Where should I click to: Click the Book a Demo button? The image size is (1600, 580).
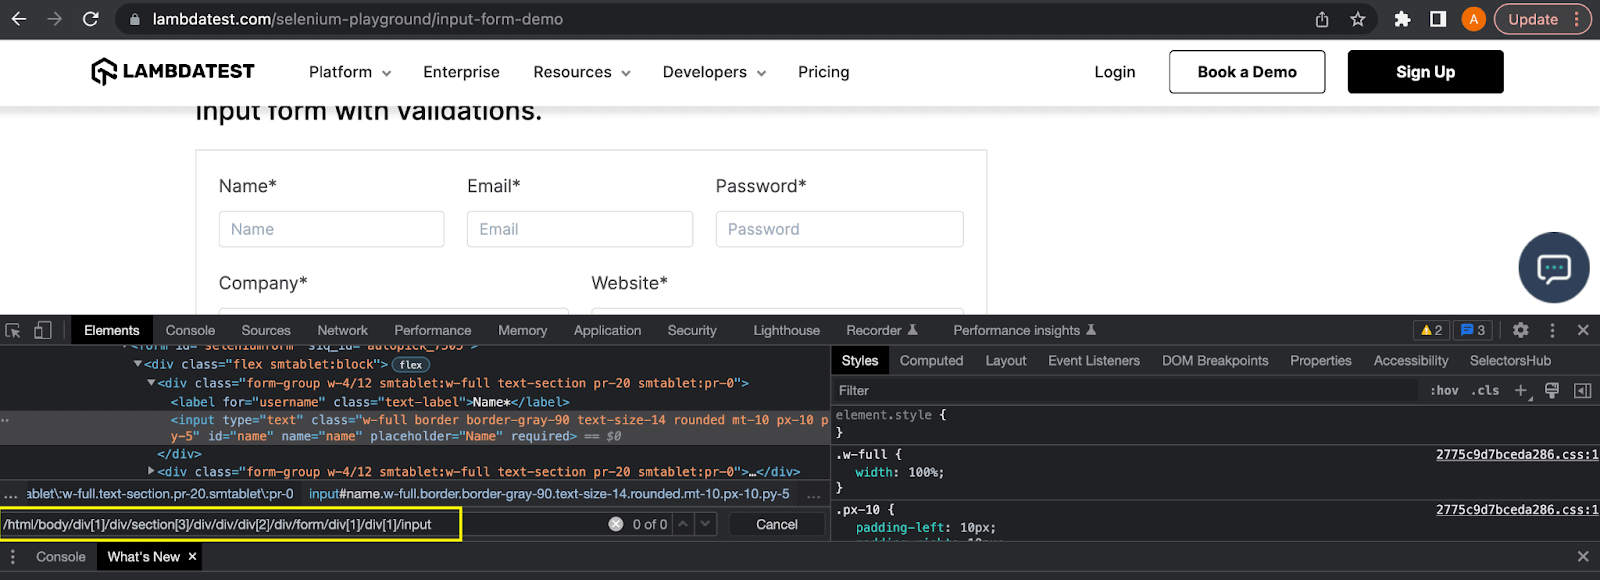(1246, 72)
